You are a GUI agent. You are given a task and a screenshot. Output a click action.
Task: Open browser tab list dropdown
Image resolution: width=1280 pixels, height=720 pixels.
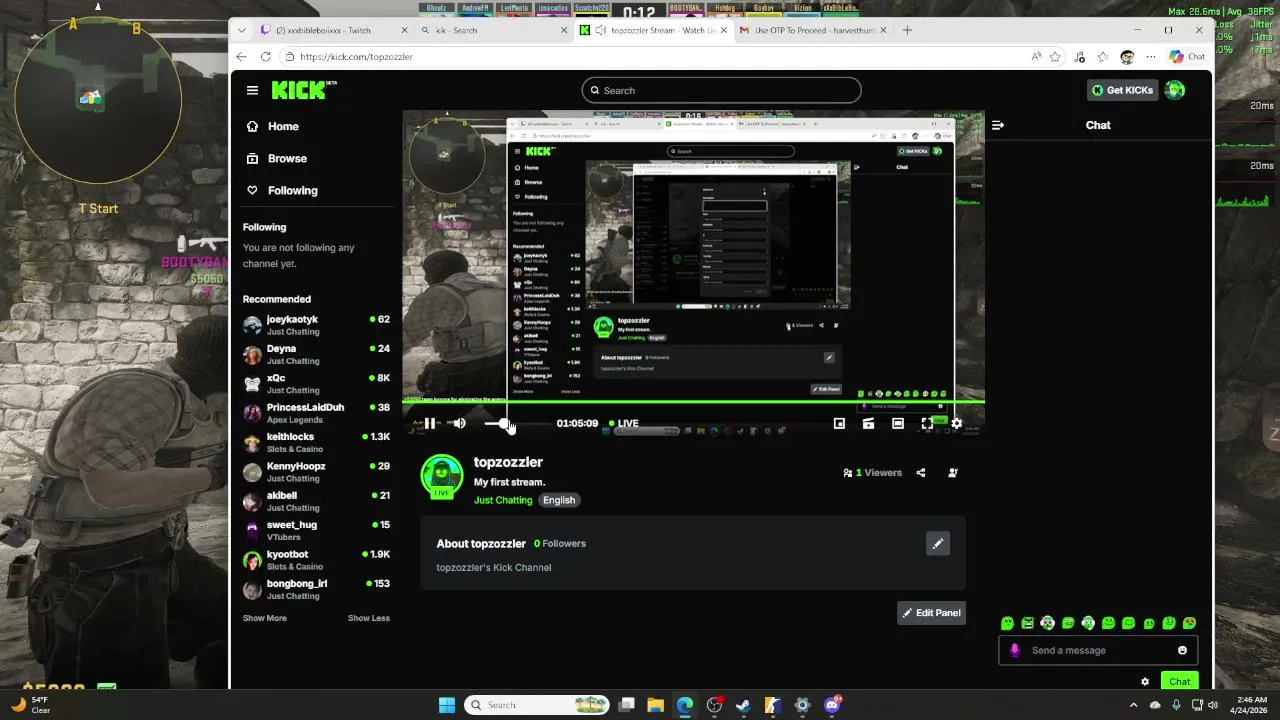241,30
